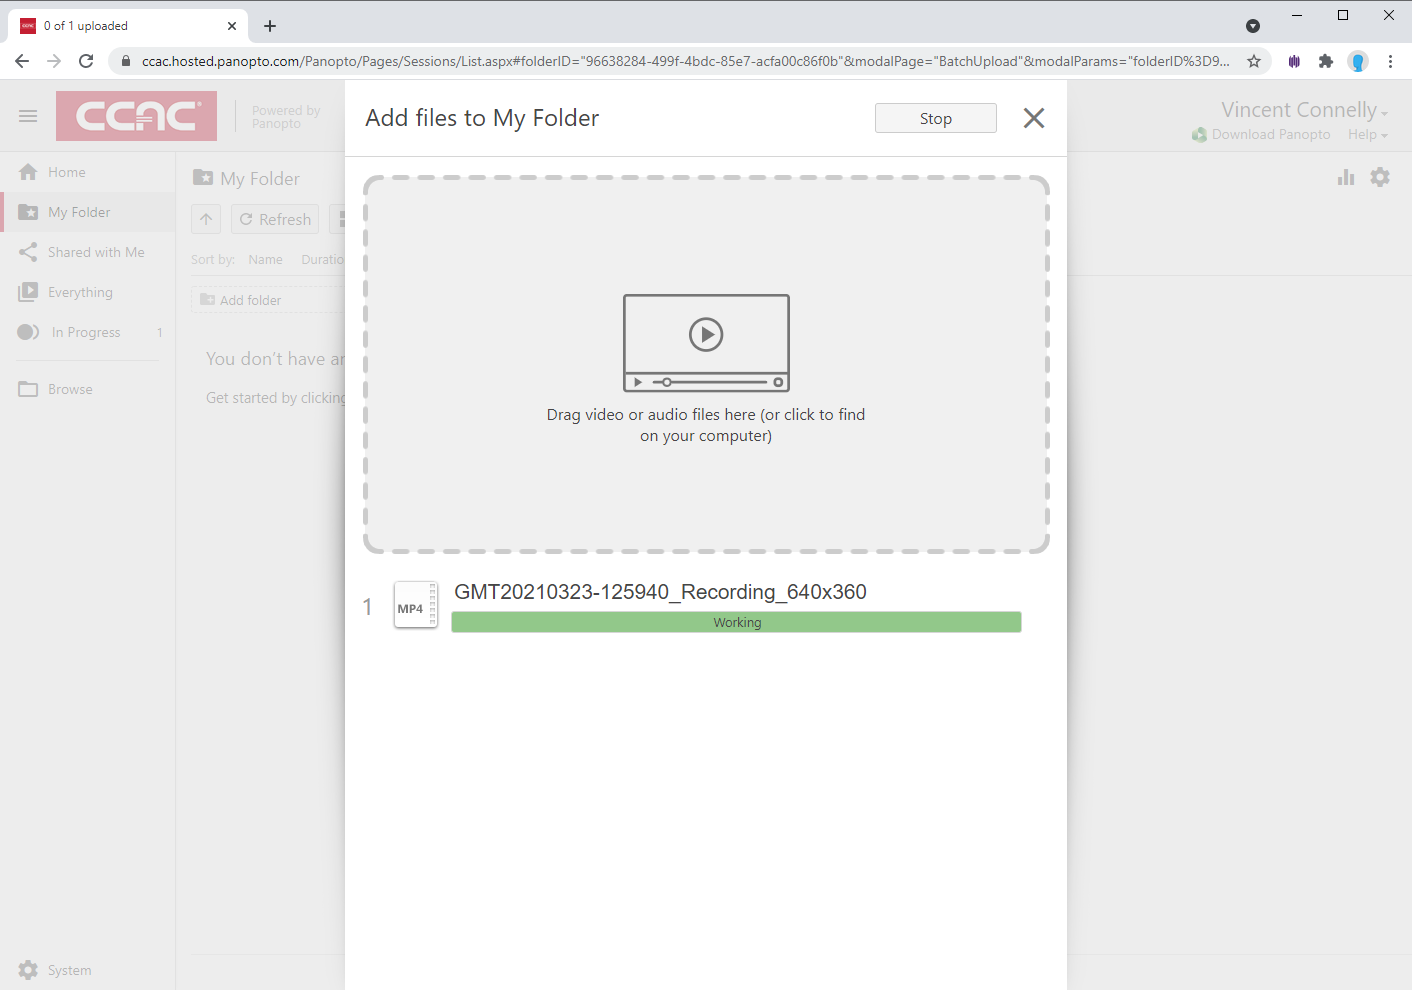
Task: Close the '0 of 1 uploaded' tab
Action: click(x=232, y=26)
